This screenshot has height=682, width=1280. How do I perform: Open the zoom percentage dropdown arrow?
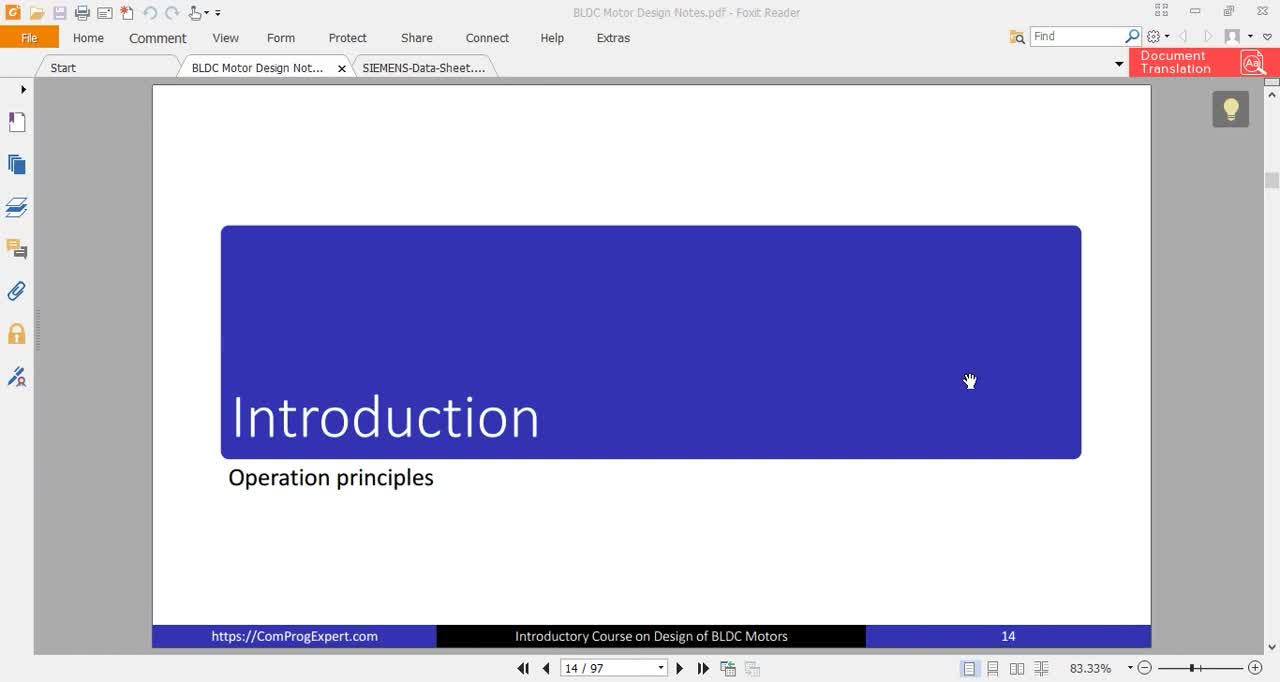coord(1130,668)
